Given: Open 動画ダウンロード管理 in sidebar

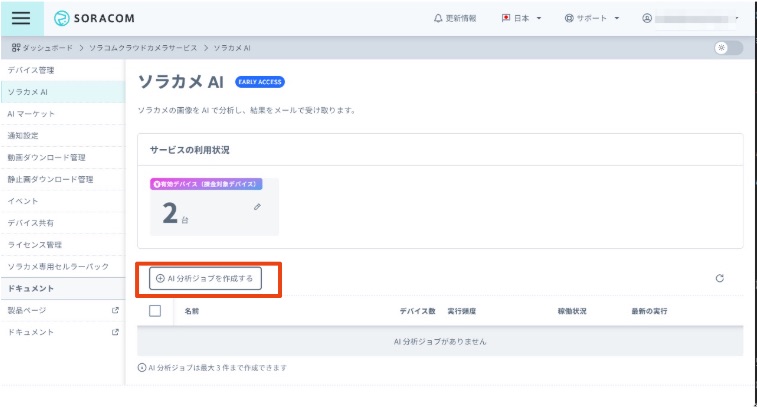Looking at the screenshot, I should coord(63,157).
